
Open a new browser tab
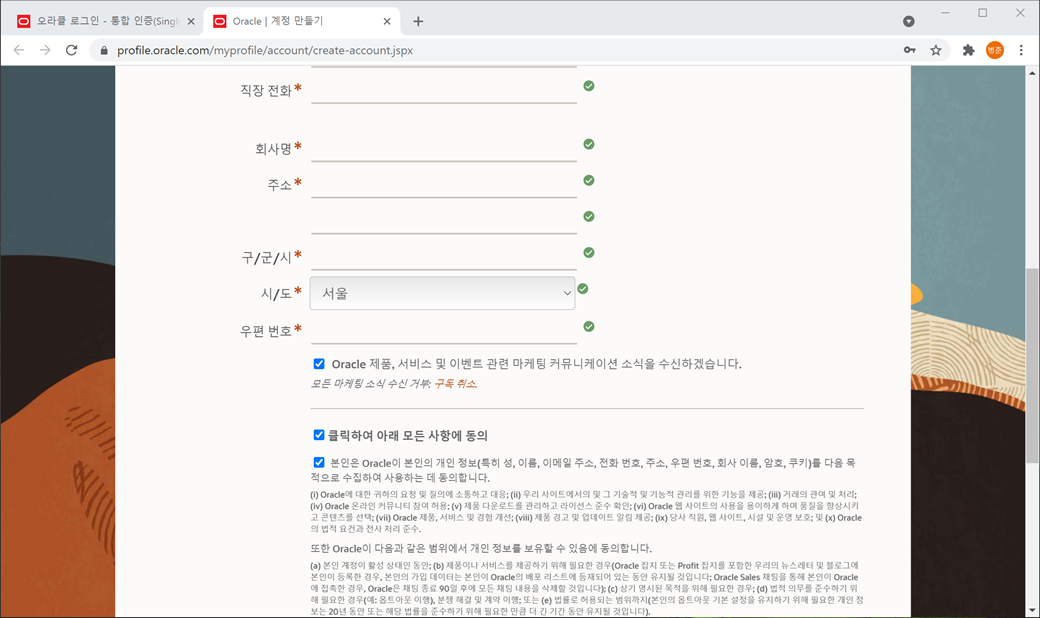click(x=418, y=21)
